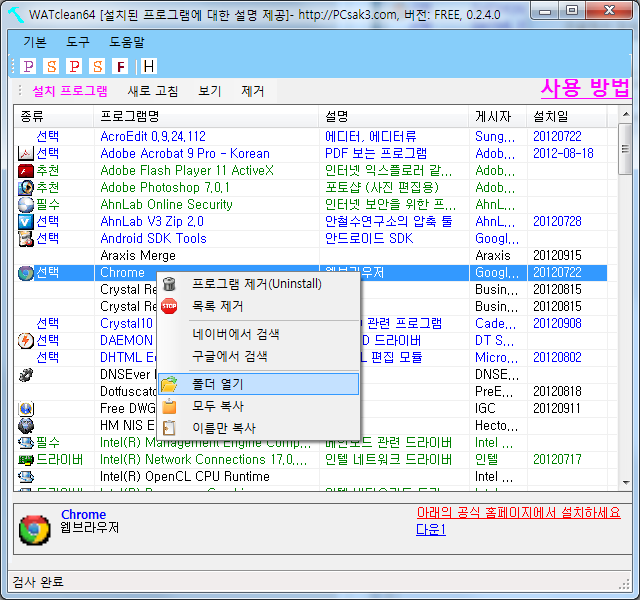Image resolution: width=640 pixels, height=600 pixels.
Task: Click the DNSEver row gear icon
Action: [x=26, y=375]
